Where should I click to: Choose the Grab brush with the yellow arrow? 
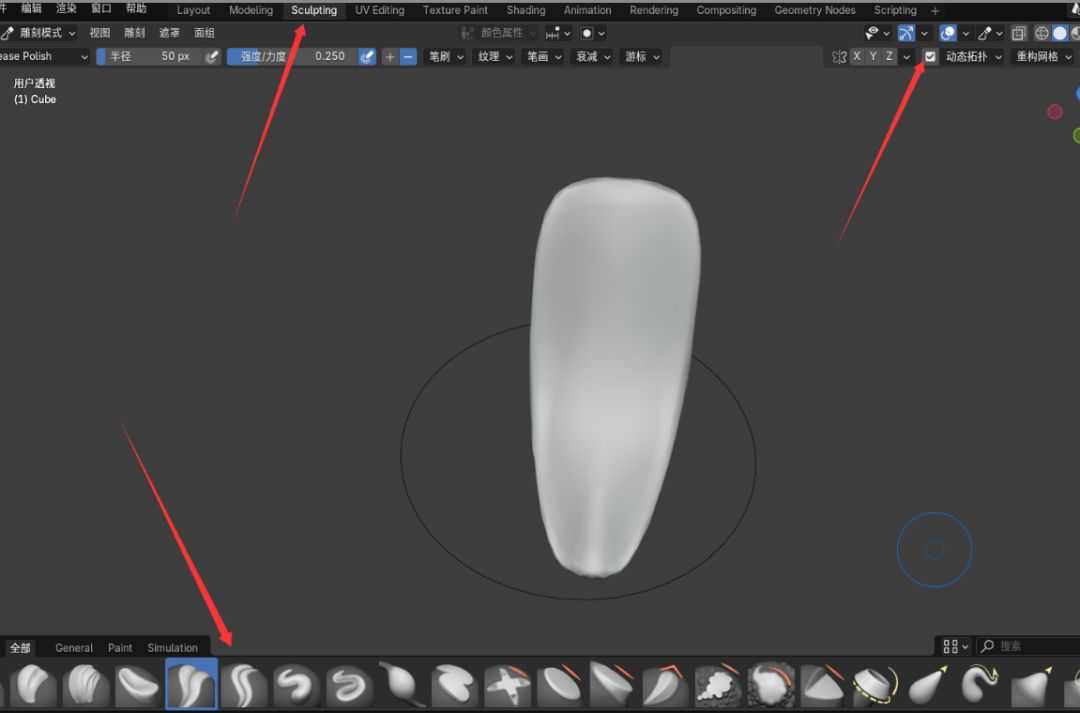point(928,686)
